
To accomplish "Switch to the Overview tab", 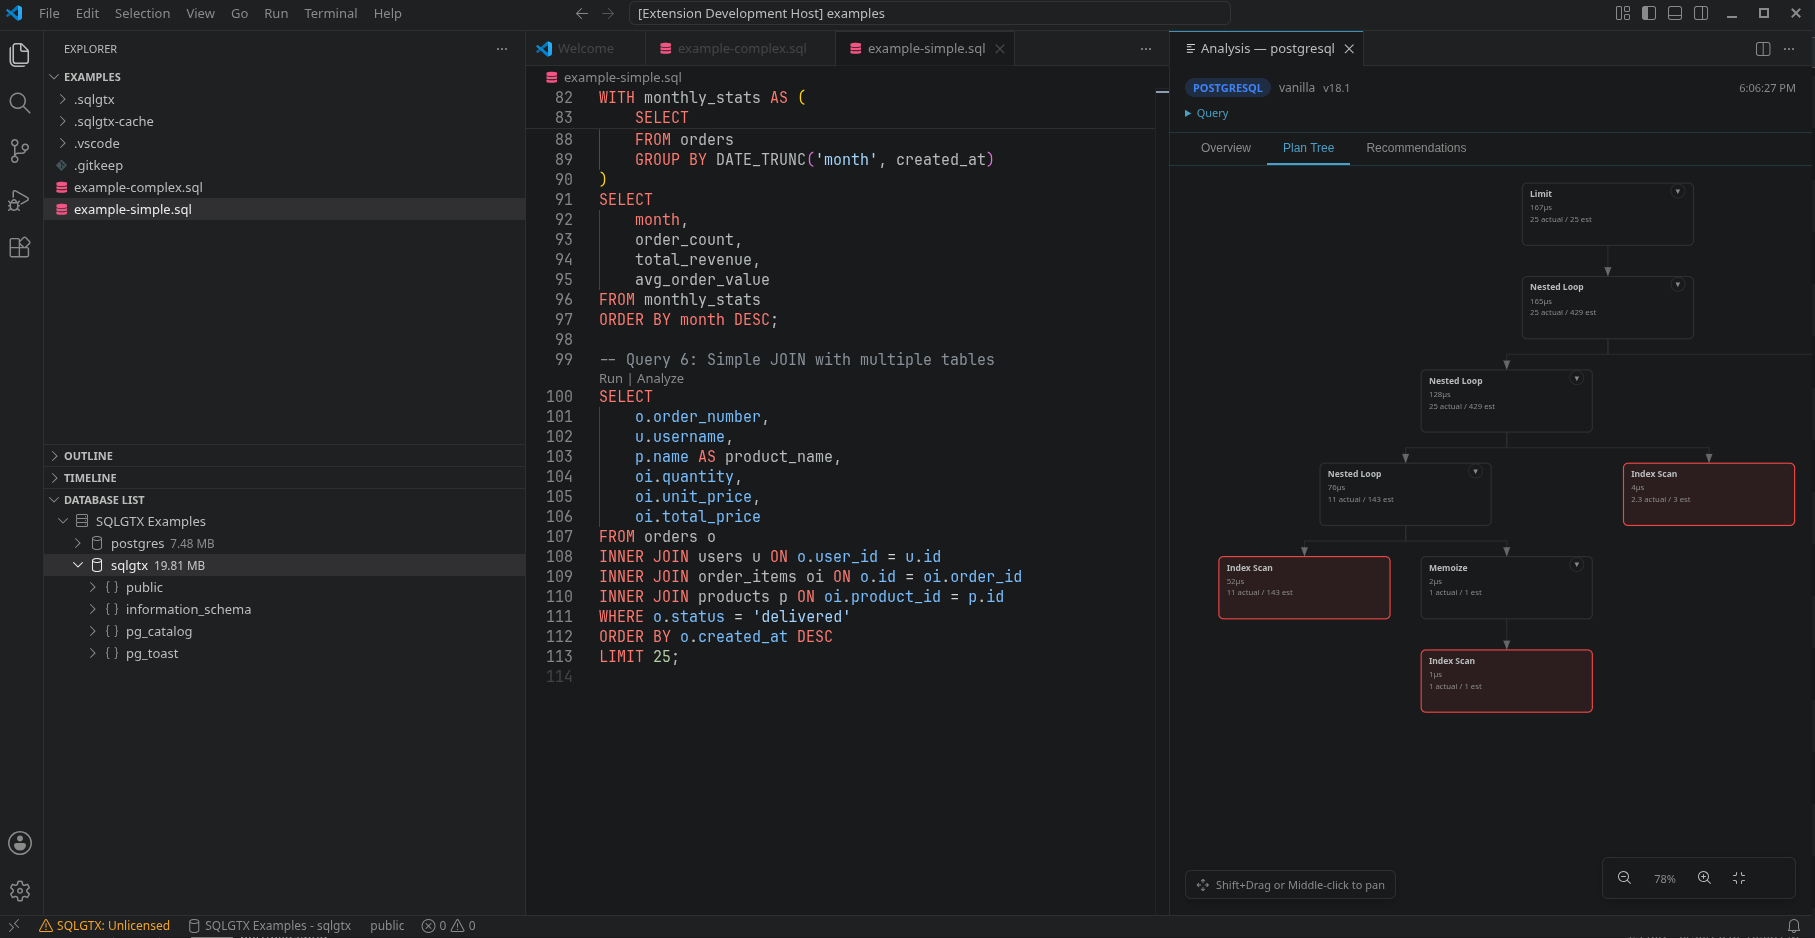I will point(1226,148).
